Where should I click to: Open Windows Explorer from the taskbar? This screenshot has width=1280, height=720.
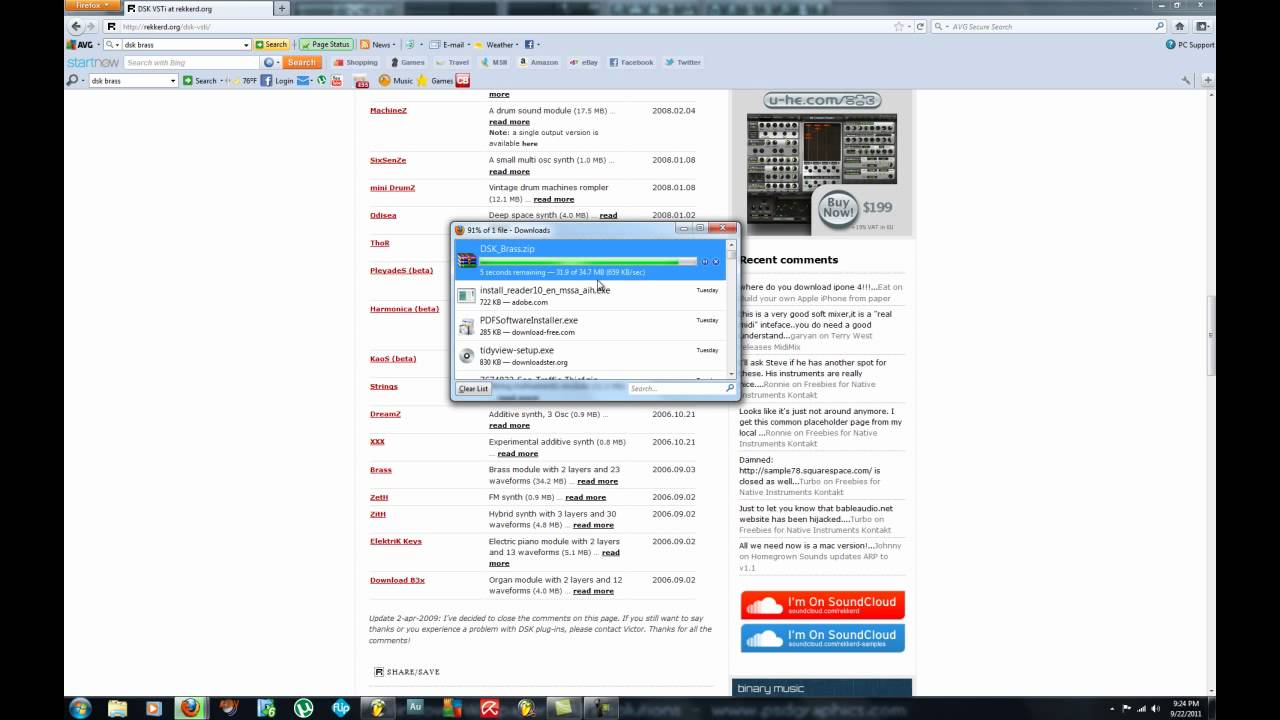[117, 708]
